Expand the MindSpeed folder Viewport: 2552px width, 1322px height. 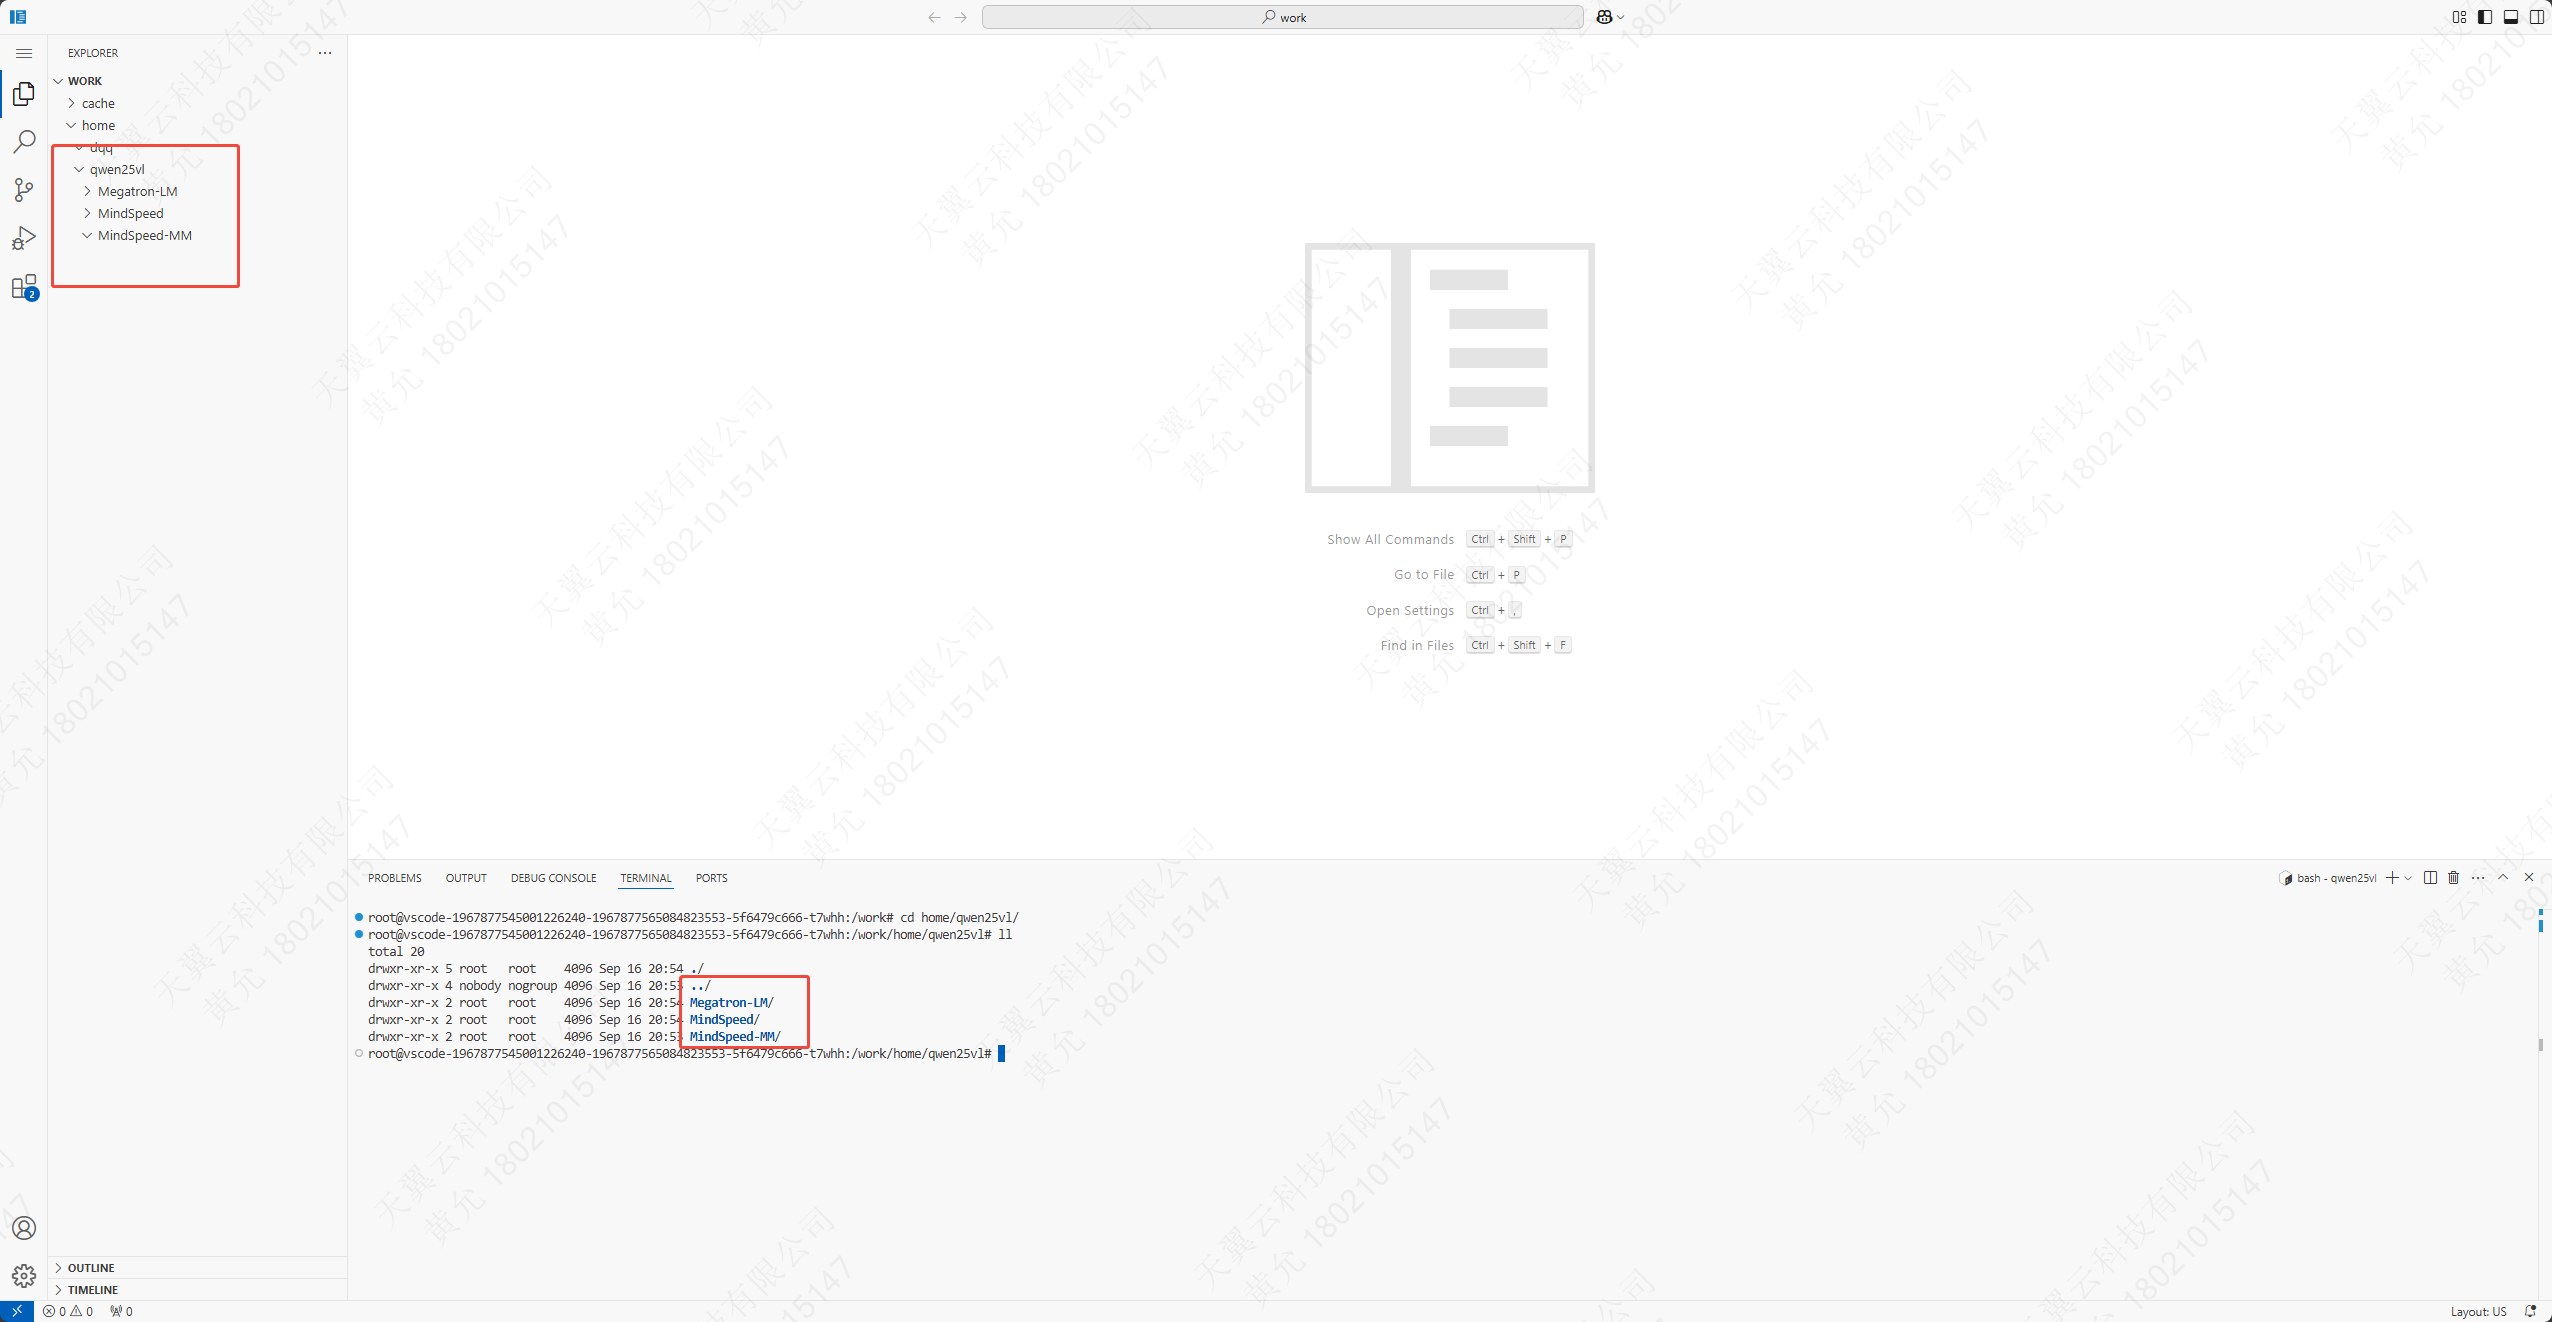(198, 213)
